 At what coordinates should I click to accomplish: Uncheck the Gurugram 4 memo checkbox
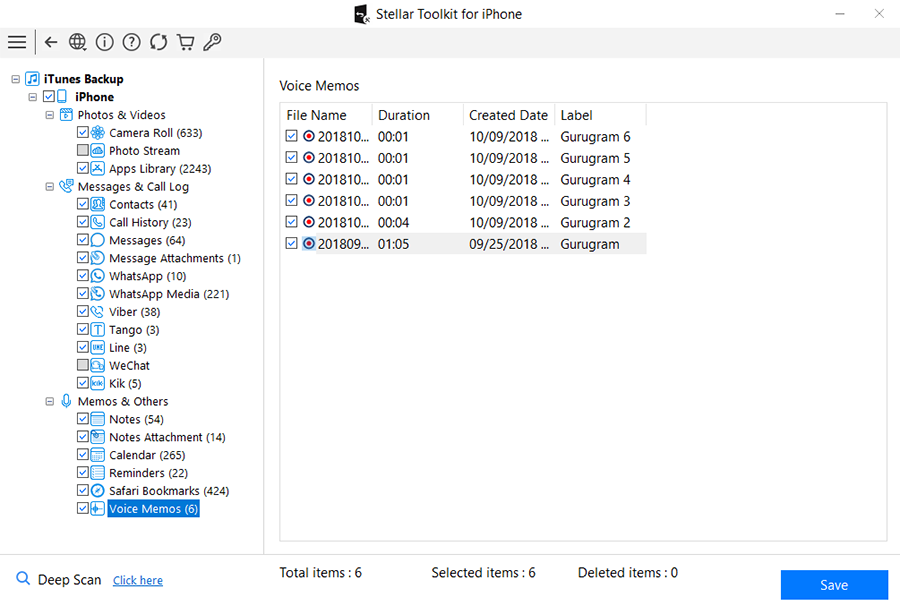pyautogui.click(x=292, y=179)
